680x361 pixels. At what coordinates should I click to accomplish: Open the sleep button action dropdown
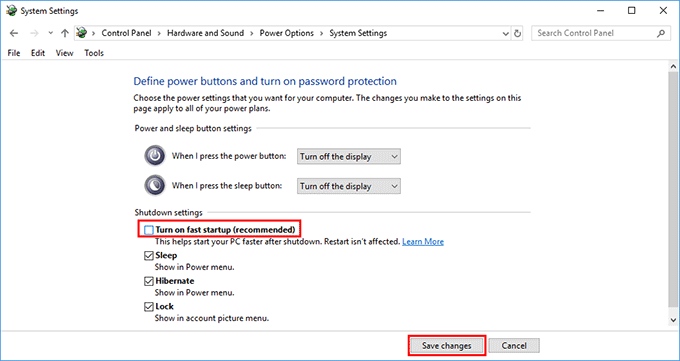[x=349, y=186]
